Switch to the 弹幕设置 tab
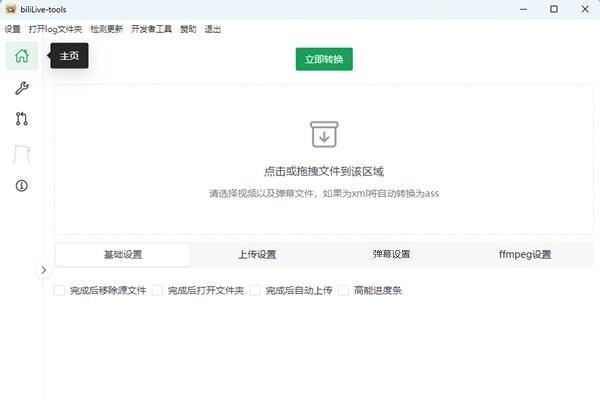Screen dimensions: 600x400 391,254
